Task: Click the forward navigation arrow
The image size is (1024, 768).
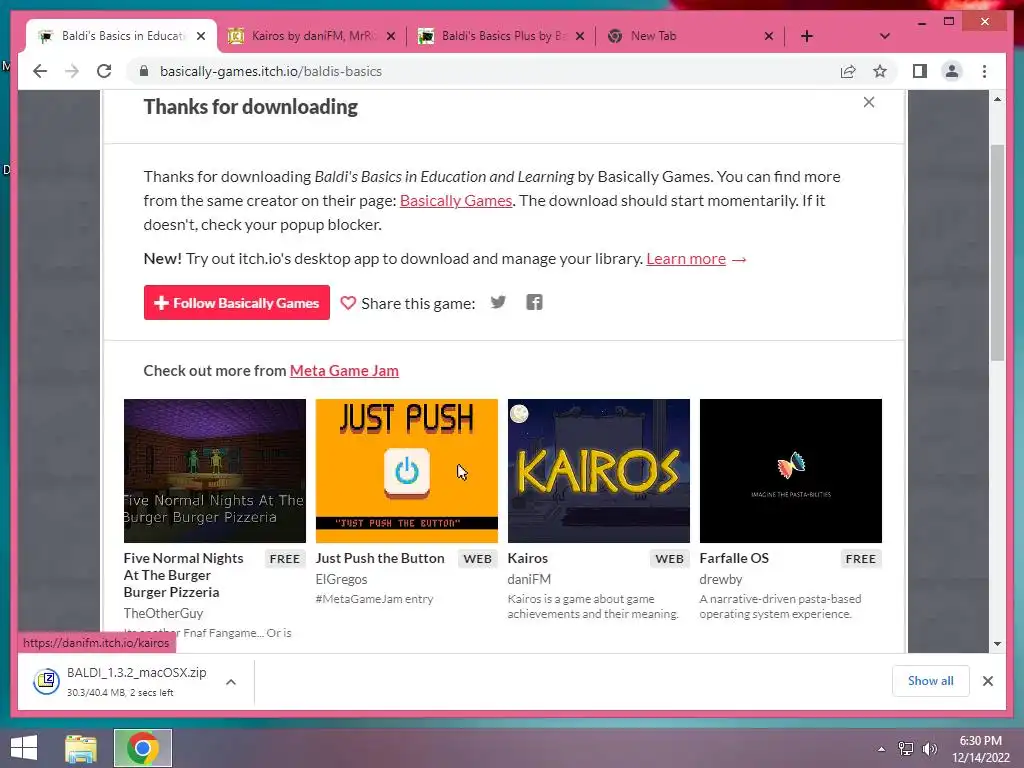Action: 72,71
